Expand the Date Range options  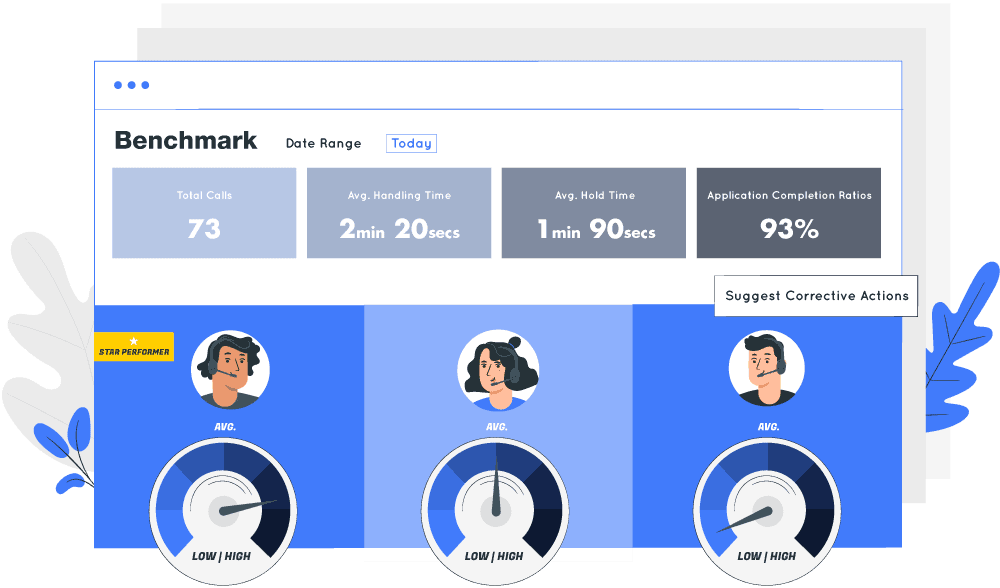click(x=323, y=143)
